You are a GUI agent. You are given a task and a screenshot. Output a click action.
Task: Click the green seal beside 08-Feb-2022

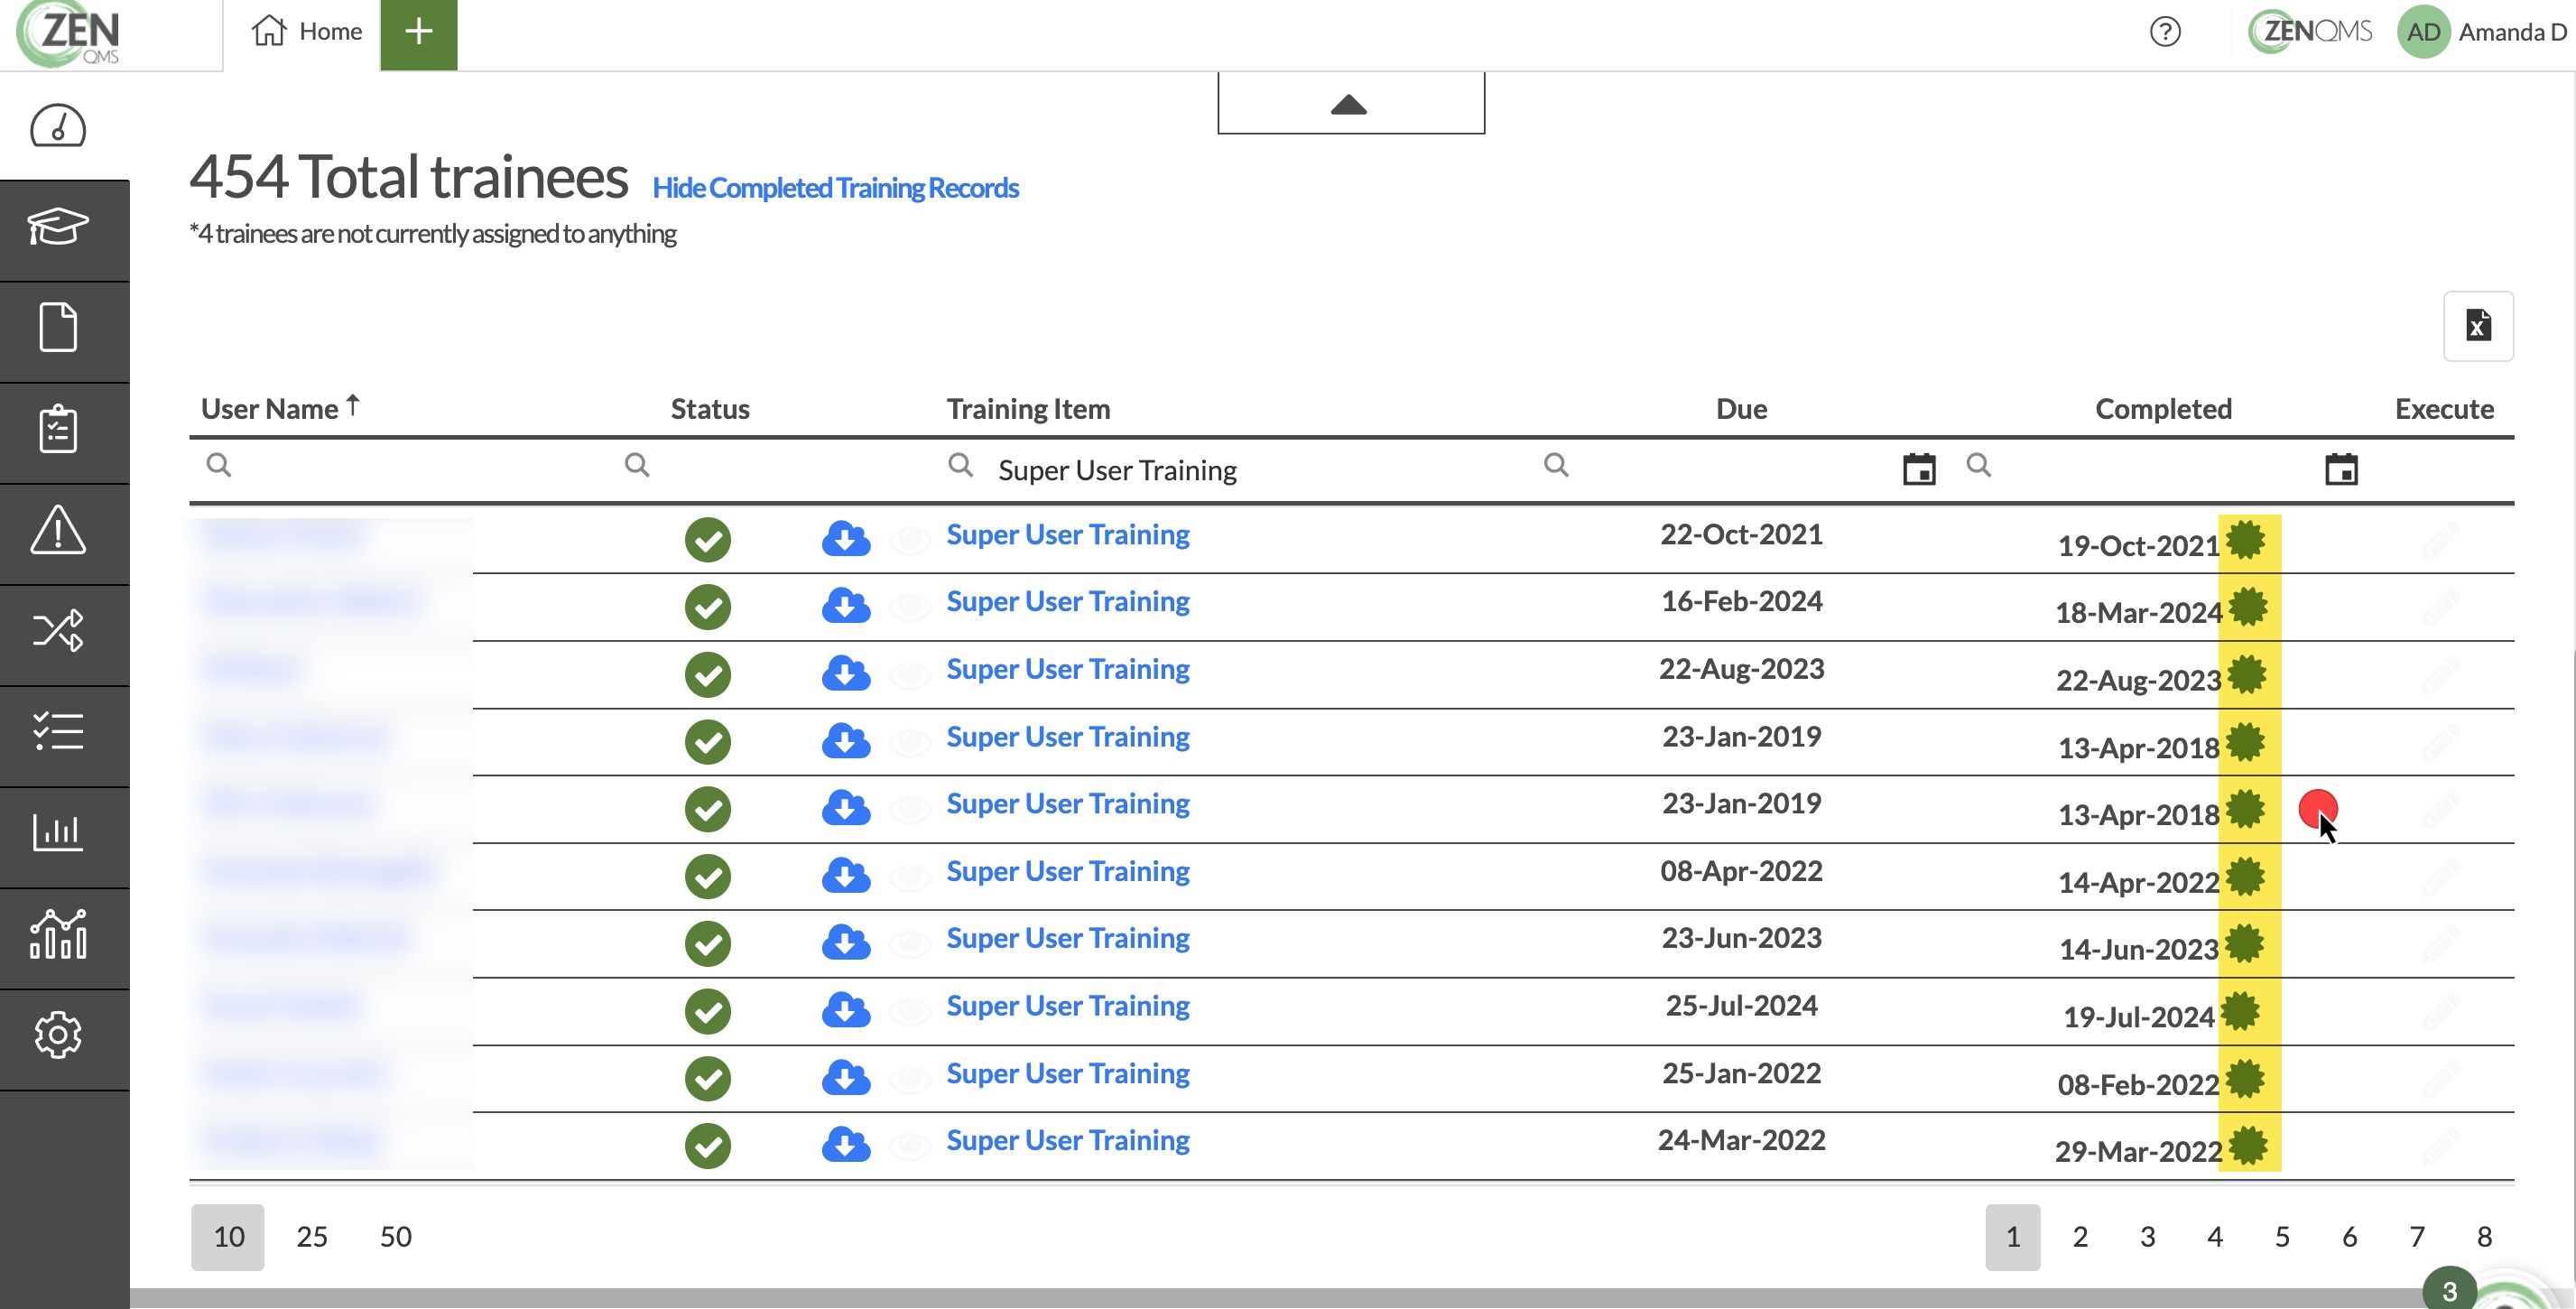[x=2245, y=1079]
